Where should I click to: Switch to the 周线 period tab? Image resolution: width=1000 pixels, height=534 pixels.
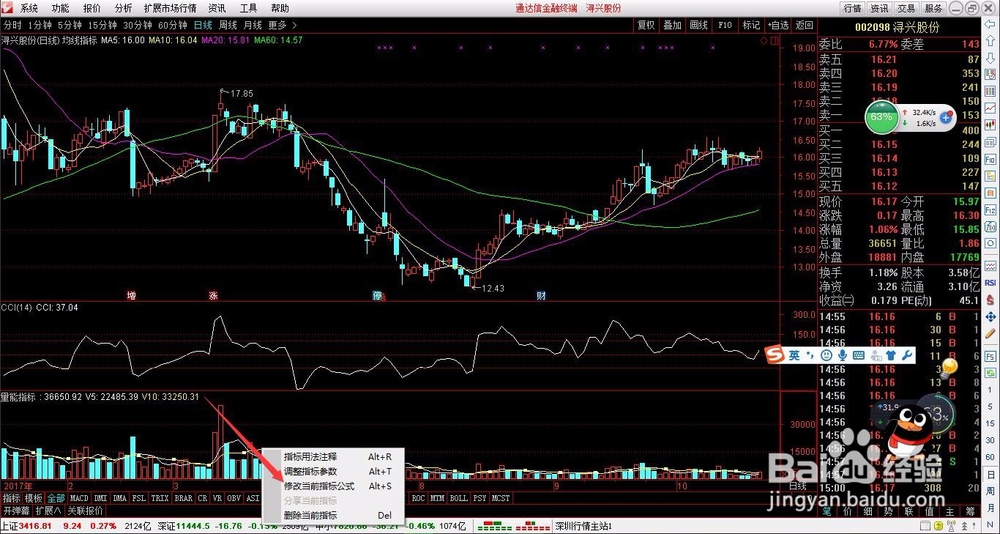[x=228, y=26]
